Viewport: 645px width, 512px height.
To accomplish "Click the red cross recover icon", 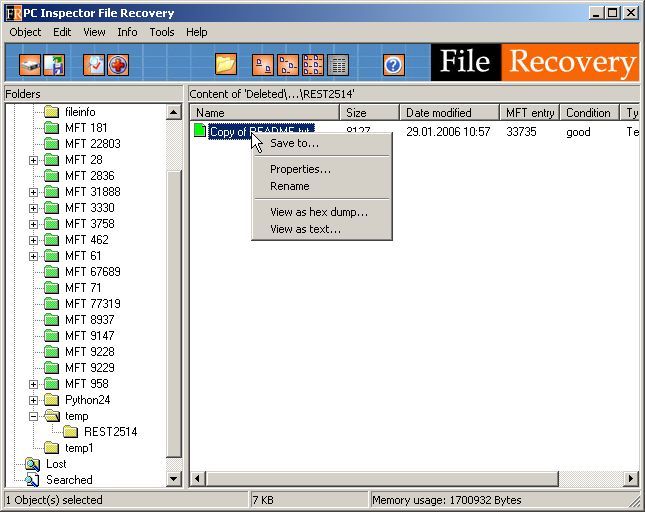I will pos(118,65).
